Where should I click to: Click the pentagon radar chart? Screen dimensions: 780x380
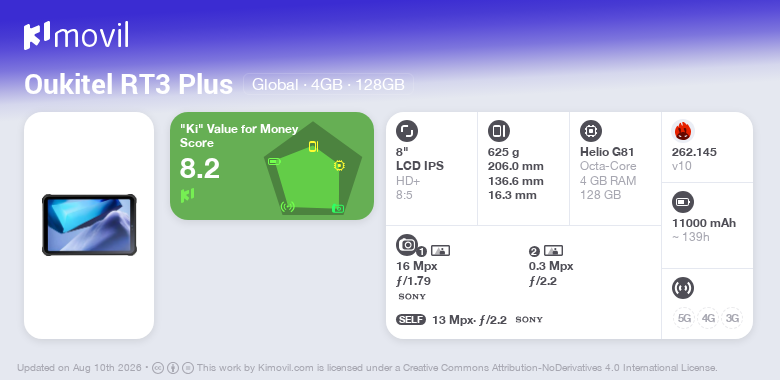point(313,169)
